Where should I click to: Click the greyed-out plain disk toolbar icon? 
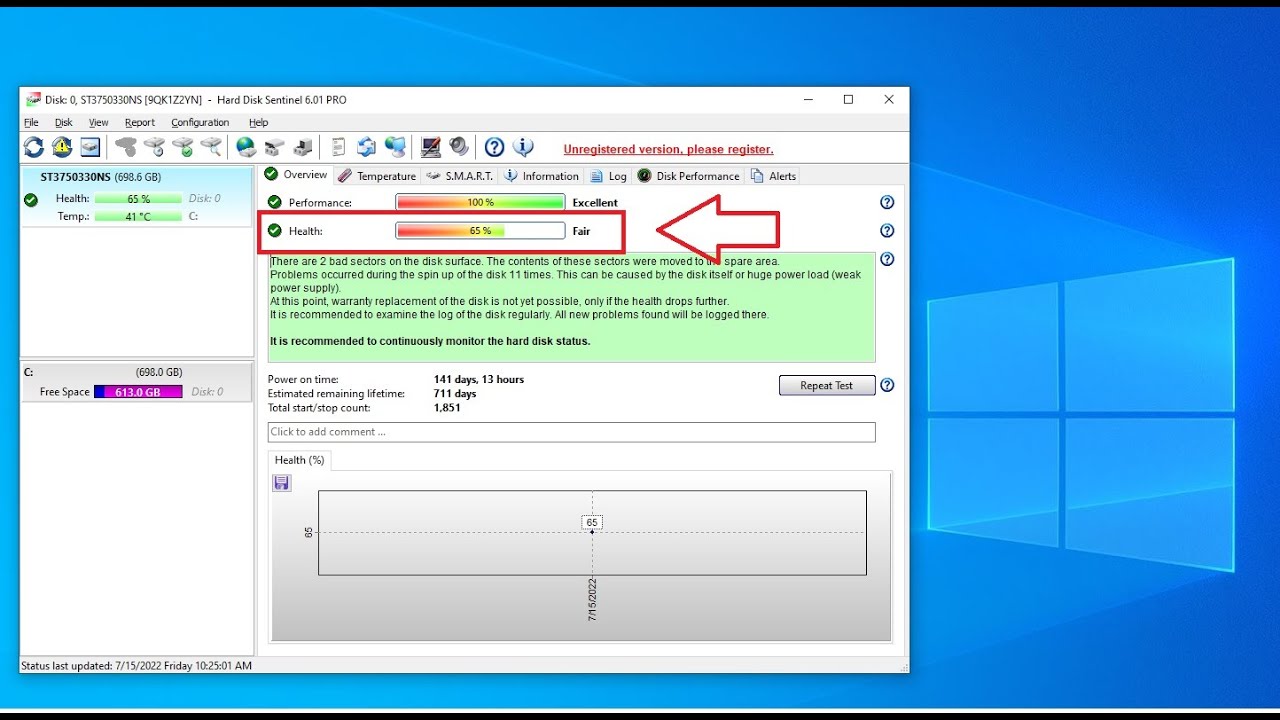126,148
